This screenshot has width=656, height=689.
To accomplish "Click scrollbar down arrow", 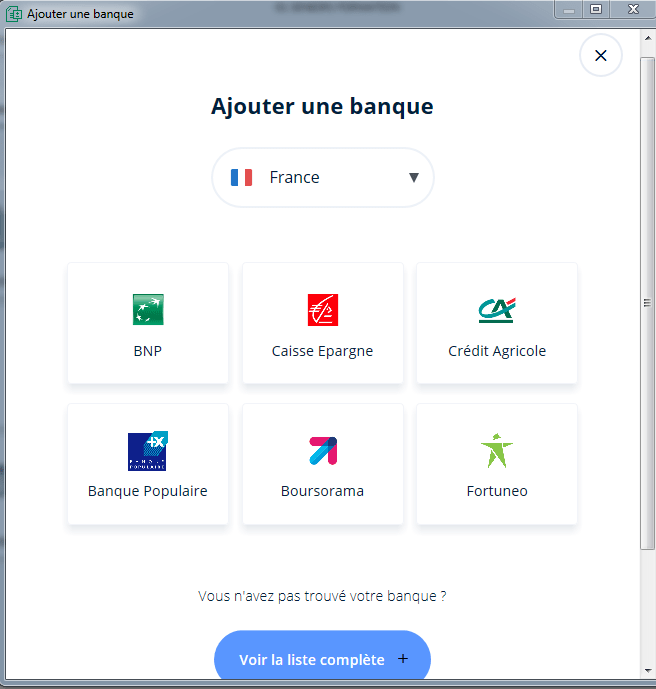I will coord(648,671).
